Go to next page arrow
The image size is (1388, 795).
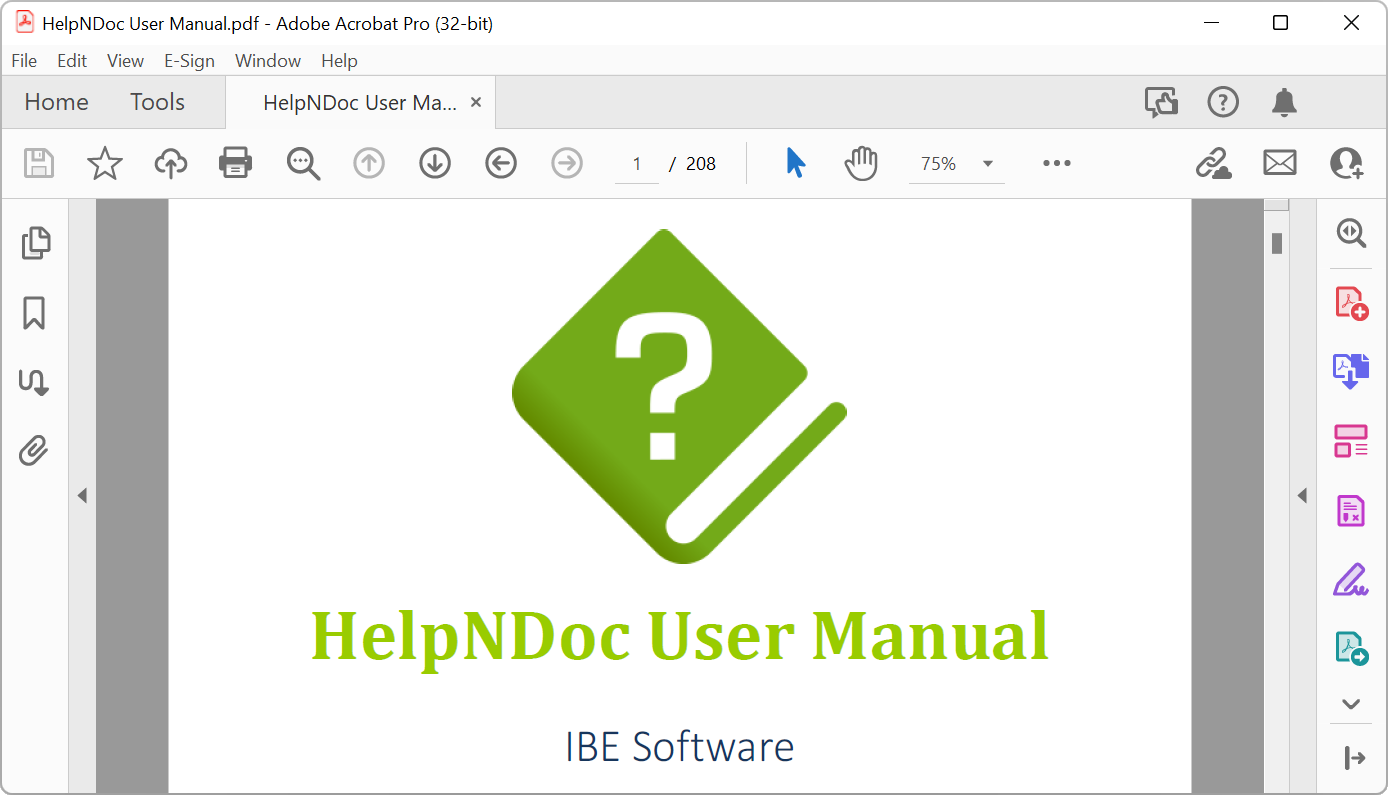435,163
